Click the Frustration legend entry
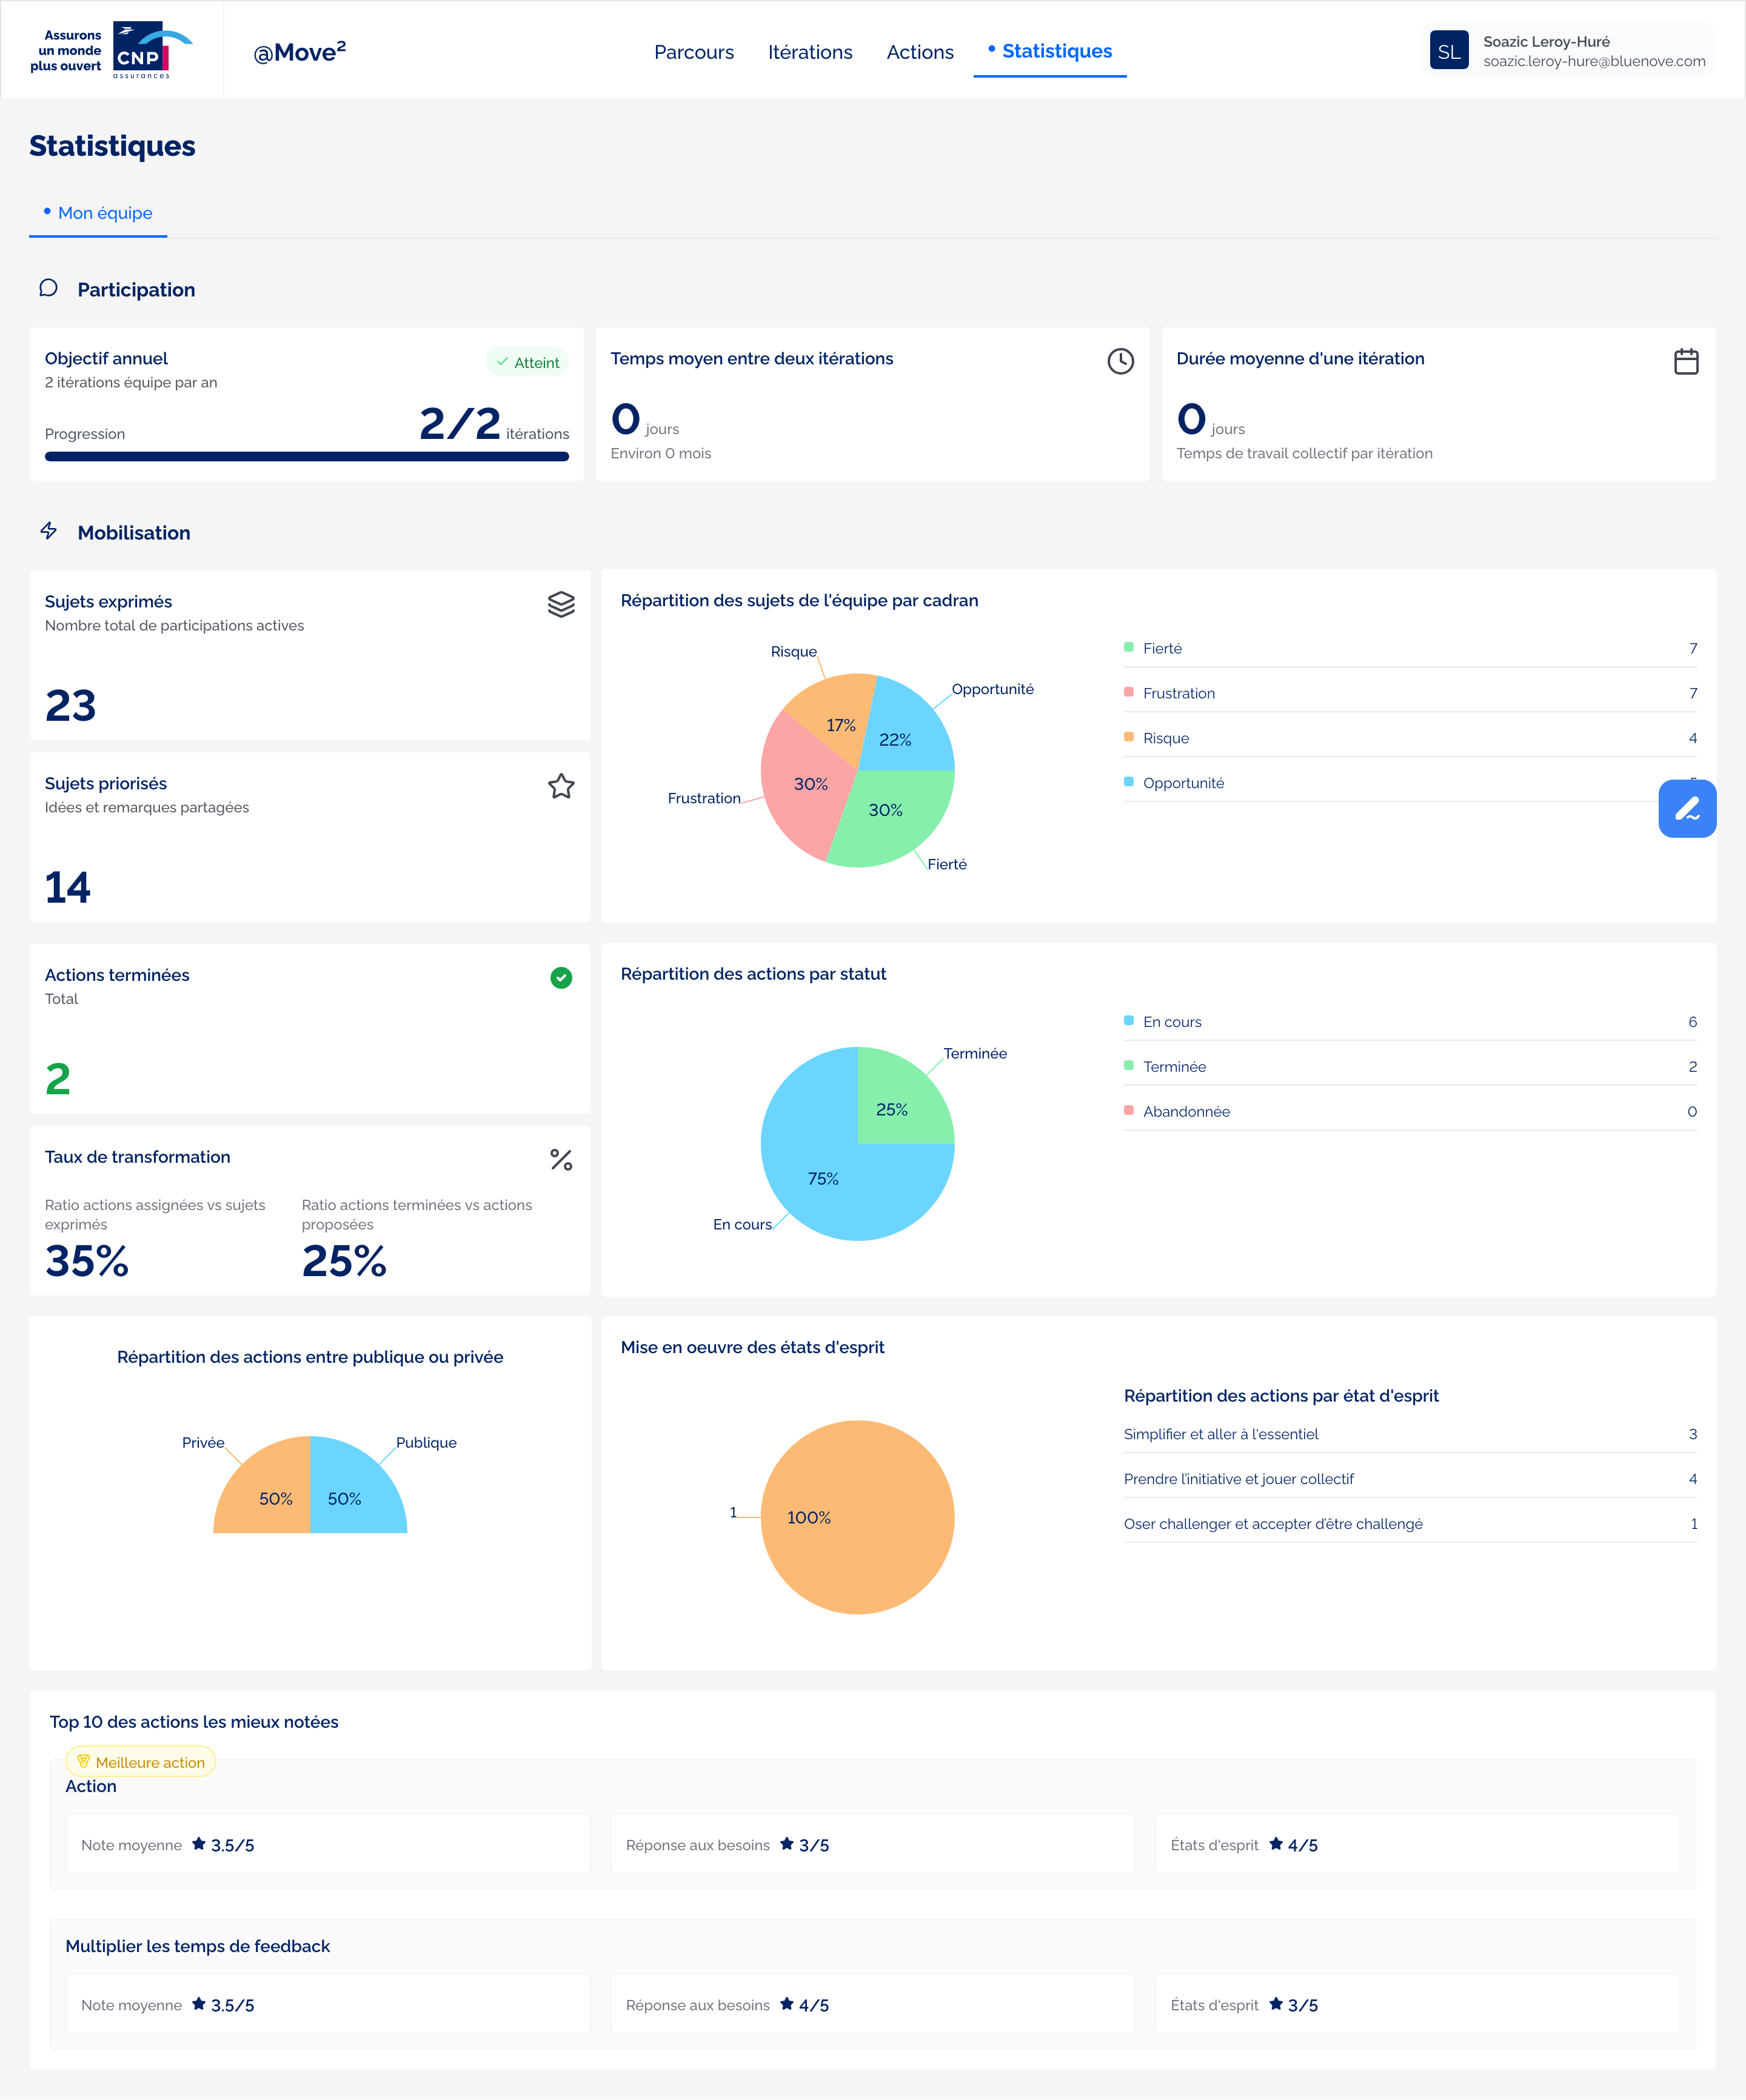The width and height of the screenshot is (1746, 2100). pos(1178,693)
